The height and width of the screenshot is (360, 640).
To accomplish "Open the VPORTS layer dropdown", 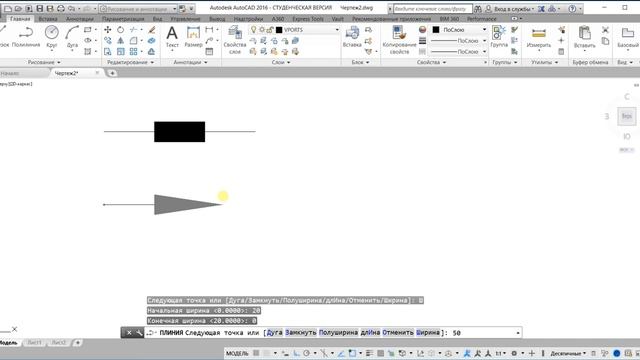I will pyautogui.click(x=337, y=30).
